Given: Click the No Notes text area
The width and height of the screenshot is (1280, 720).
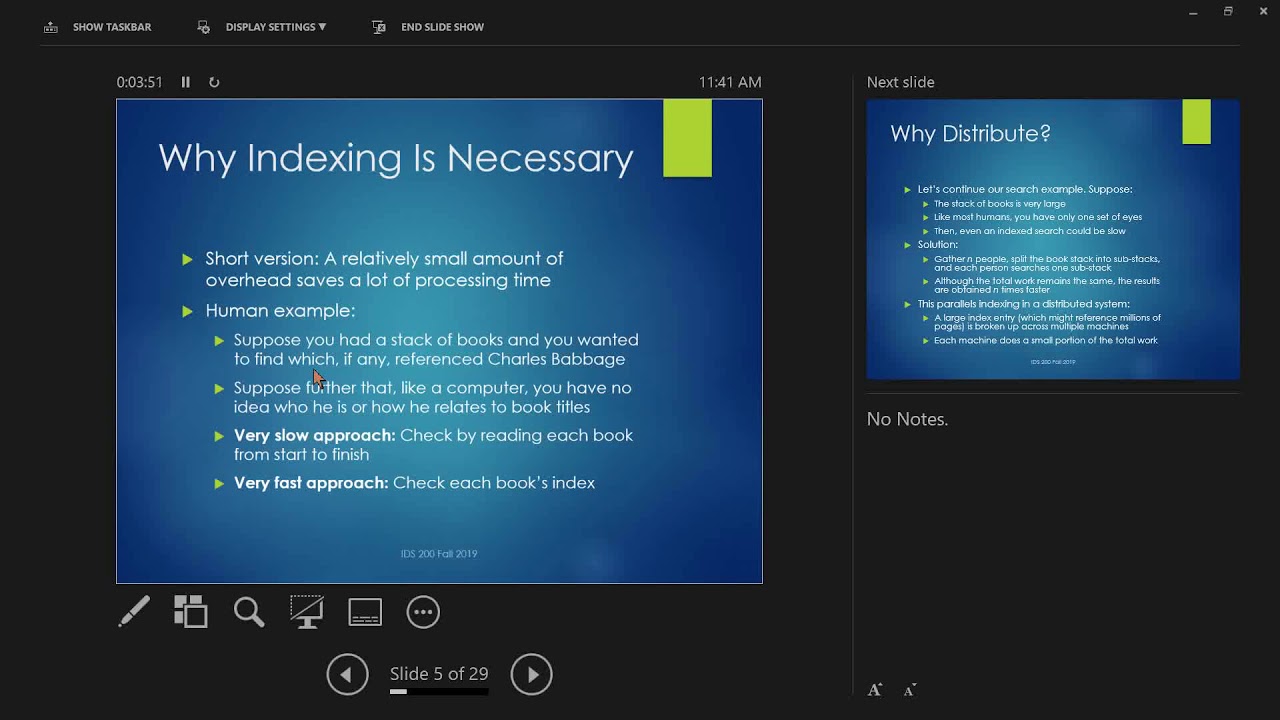Looking at the screenshot, I should [908, 419].
